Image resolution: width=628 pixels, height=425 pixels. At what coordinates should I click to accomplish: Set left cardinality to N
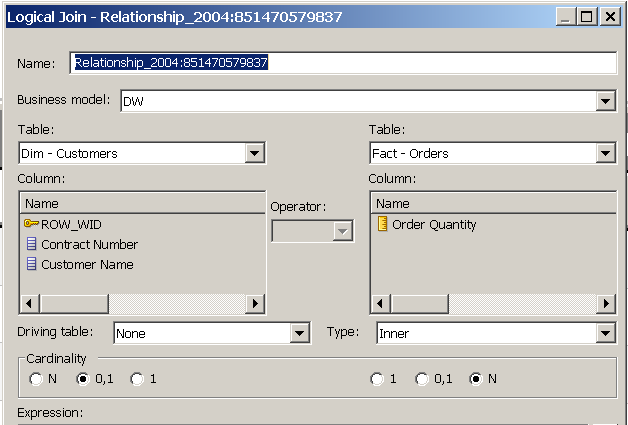(36, 379)
